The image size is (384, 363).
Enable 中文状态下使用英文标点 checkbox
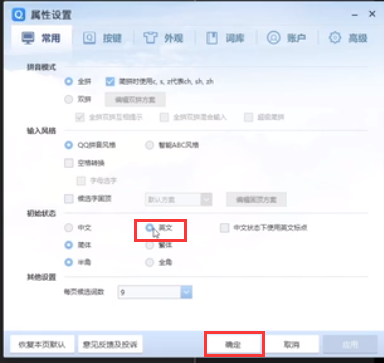pyautogui.click(x=224, y=228)
